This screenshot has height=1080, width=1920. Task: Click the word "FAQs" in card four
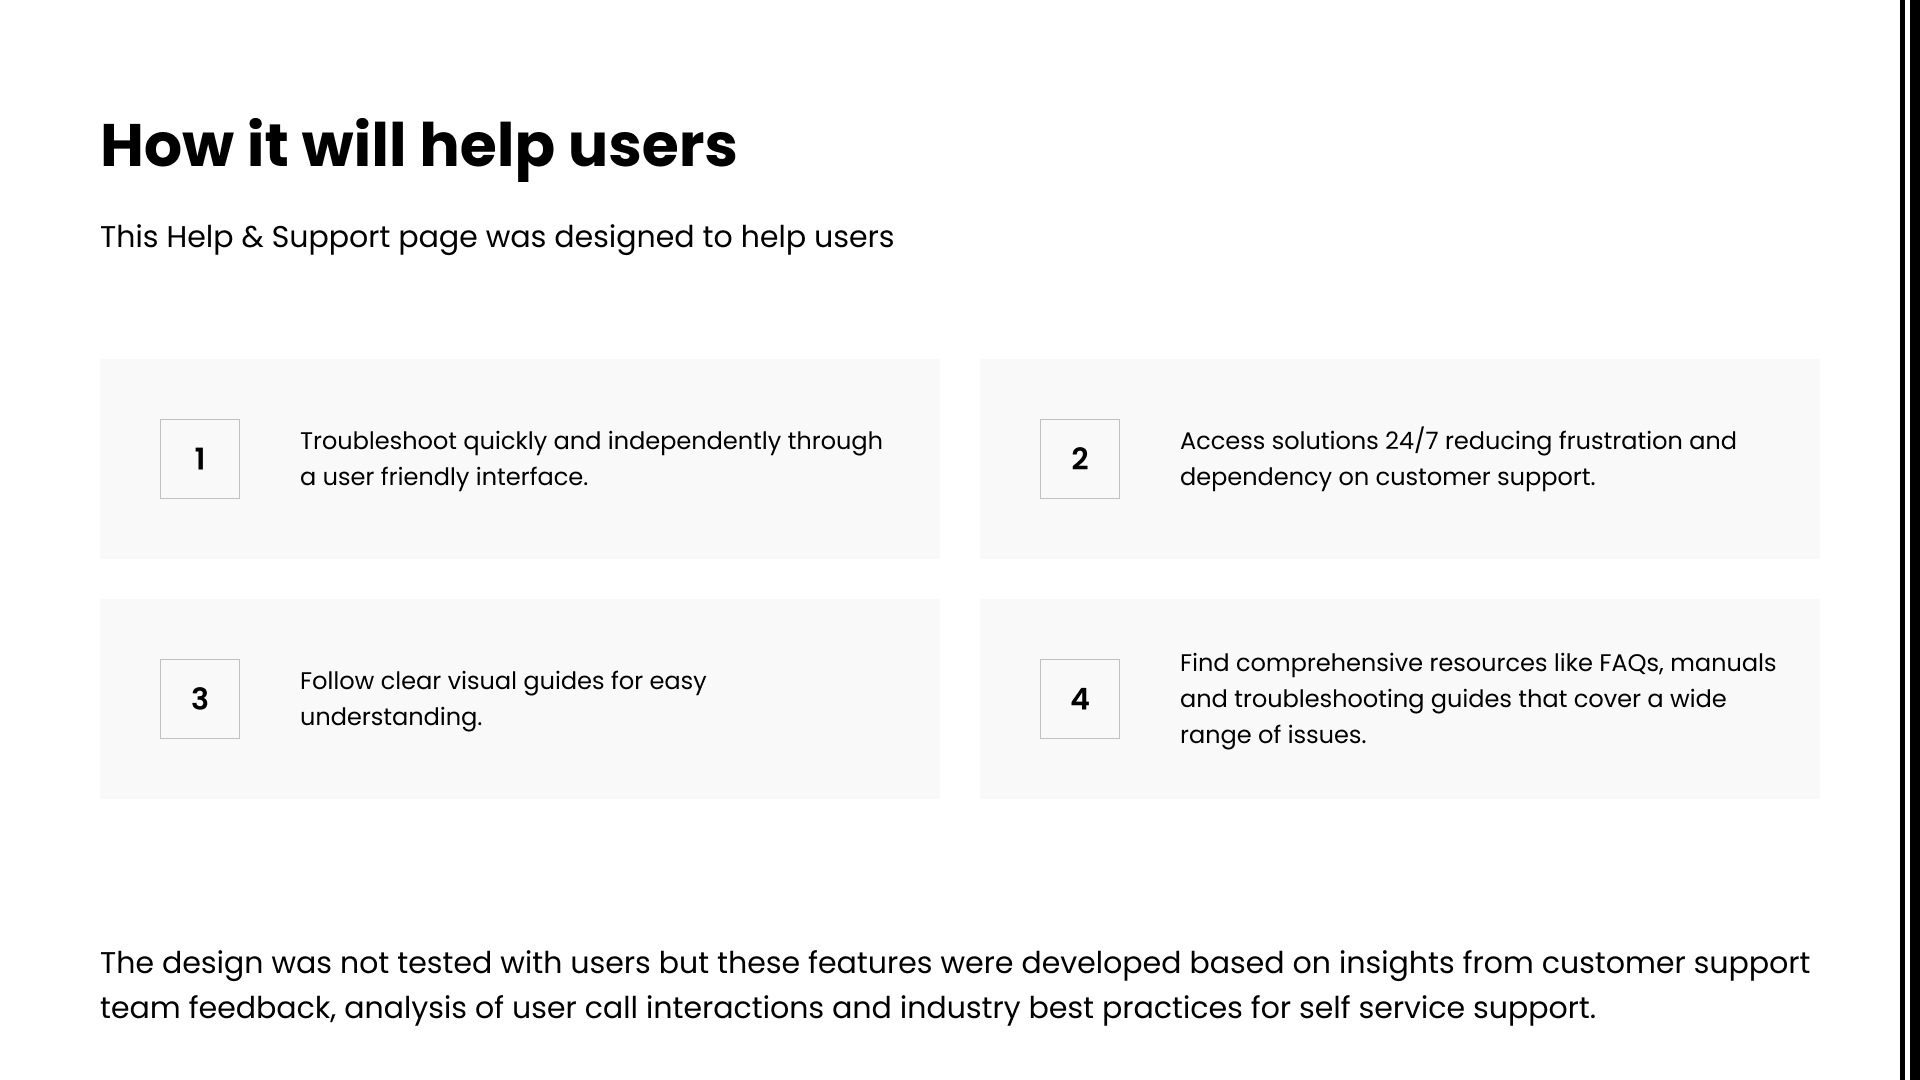[x=1629, y=663]
